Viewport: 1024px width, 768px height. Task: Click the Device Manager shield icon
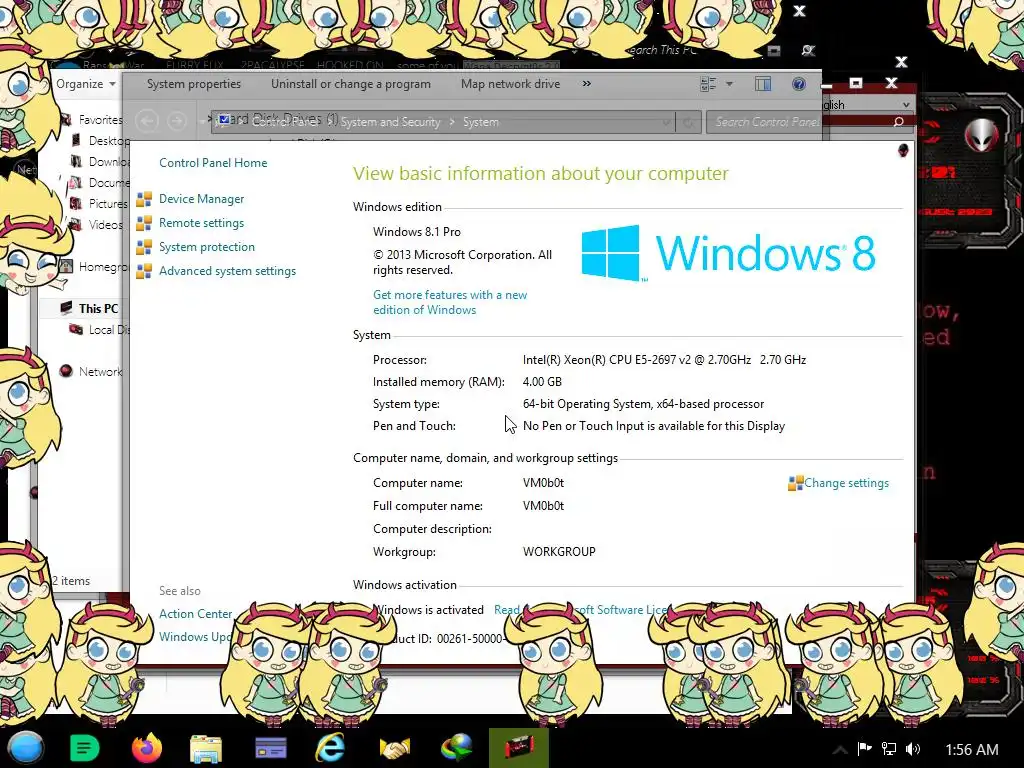[x=144, y=199]
